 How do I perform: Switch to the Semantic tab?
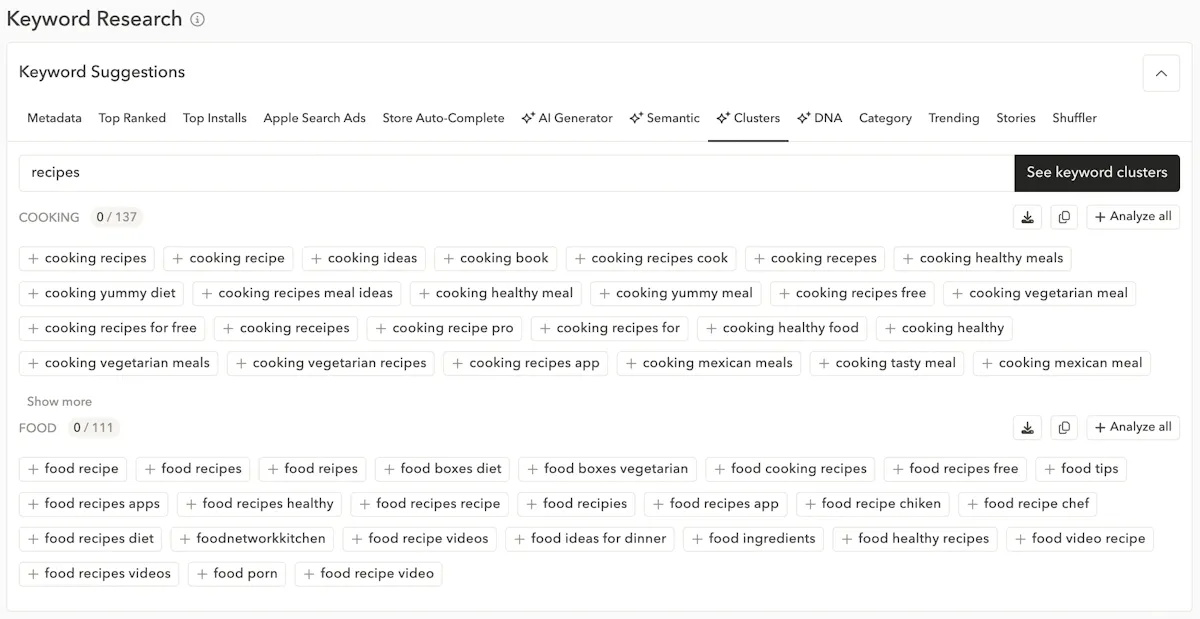(664, 118)
